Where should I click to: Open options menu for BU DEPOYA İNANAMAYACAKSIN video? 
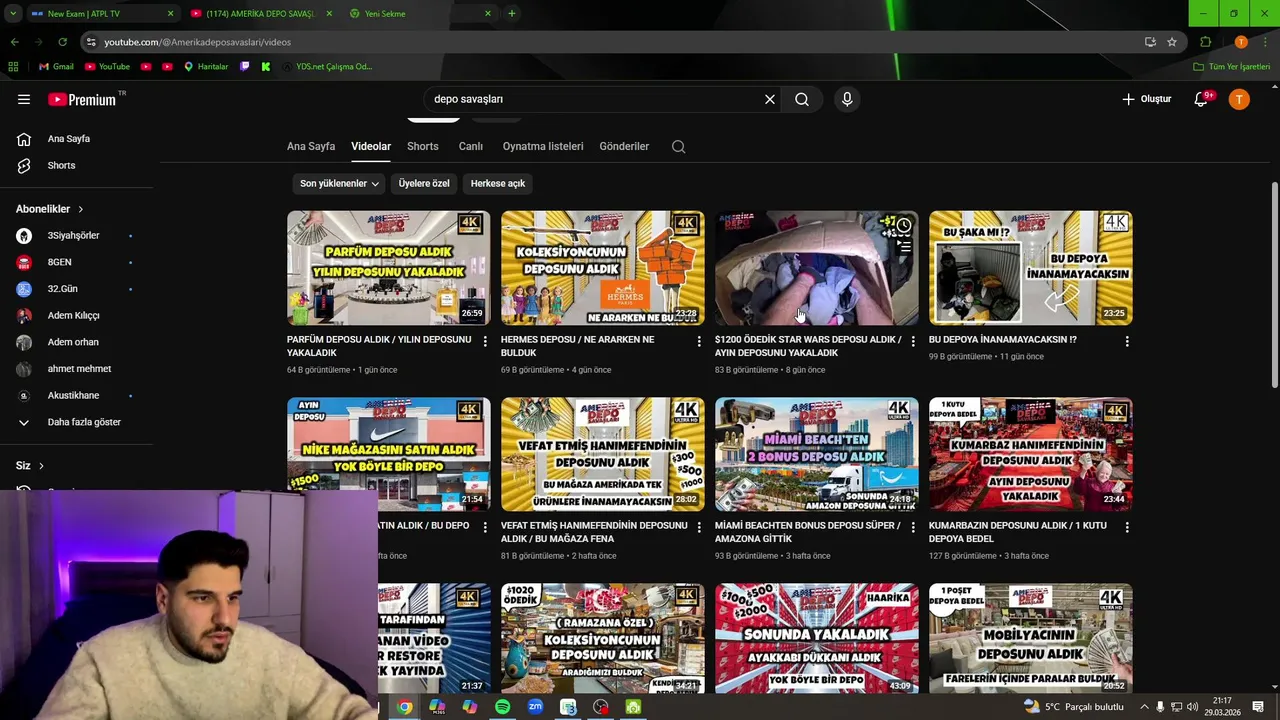coord(1127,341)
